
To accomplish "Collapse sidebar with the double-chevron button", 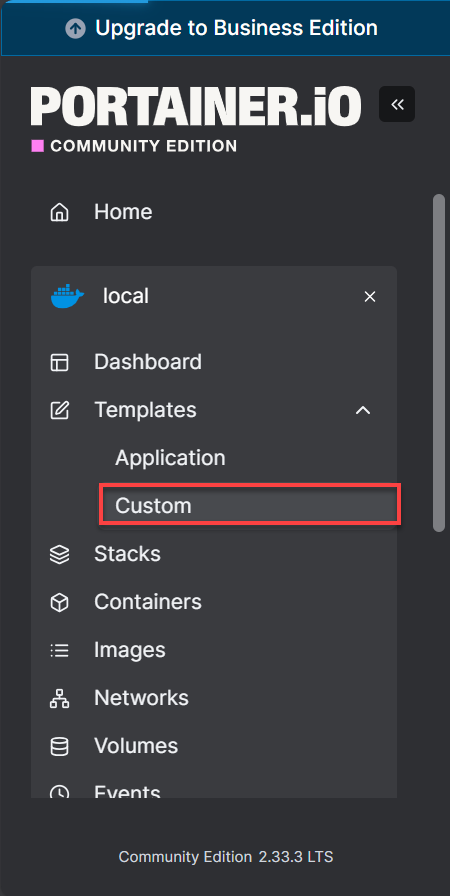I will click(x=397, y=104).
